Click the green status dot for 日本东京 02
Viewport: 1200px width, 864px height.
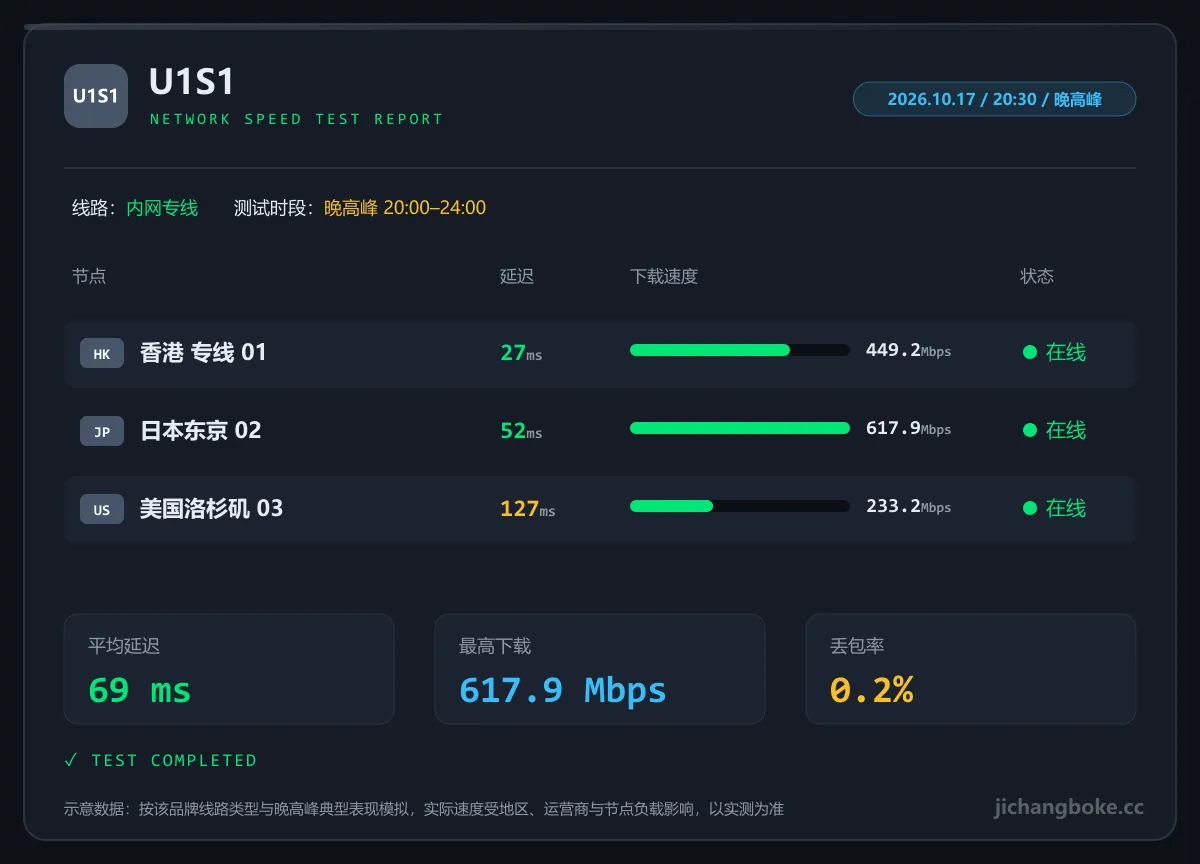1029,430
